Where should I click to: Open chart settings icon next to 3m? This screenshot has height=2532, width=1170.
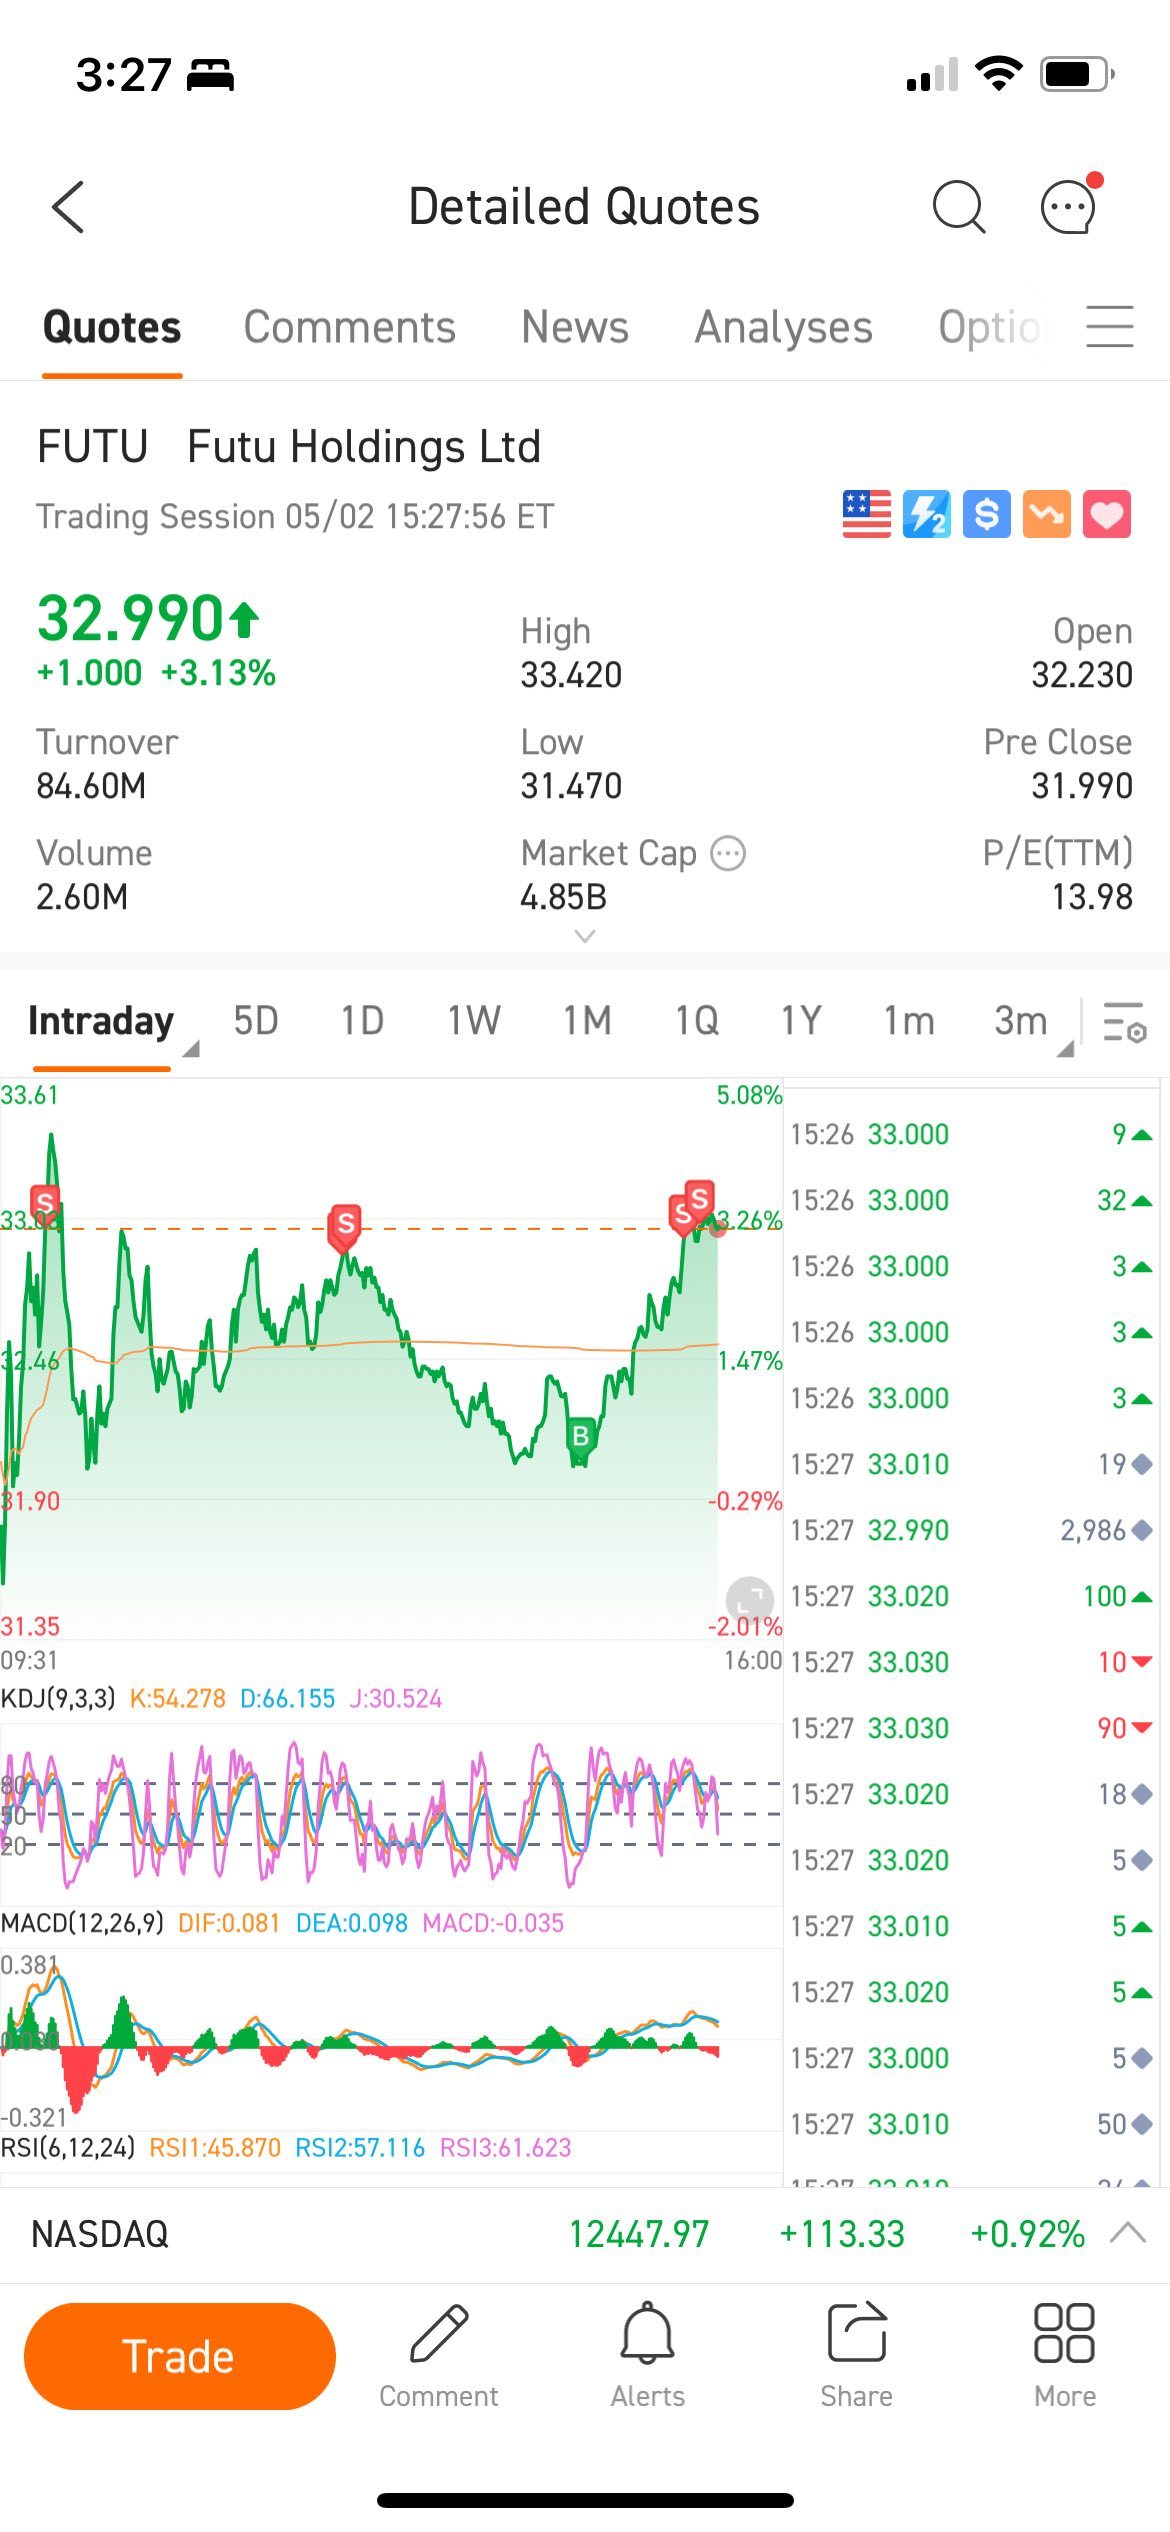coord(1125,1022)
